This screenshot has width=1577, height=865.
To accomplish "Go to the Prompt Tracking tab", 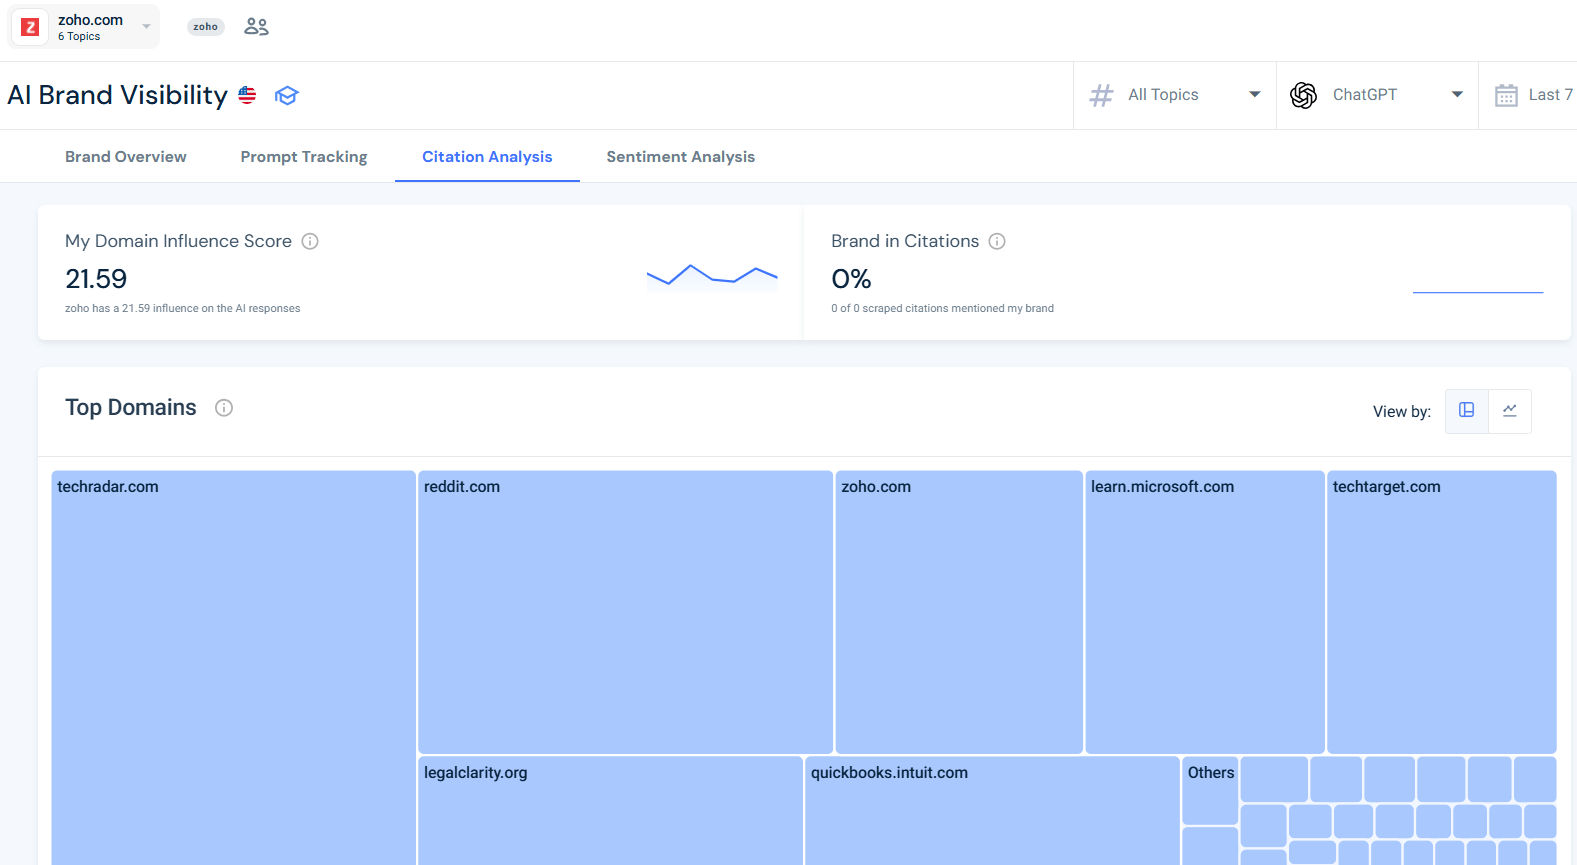I will pos(304,157).
